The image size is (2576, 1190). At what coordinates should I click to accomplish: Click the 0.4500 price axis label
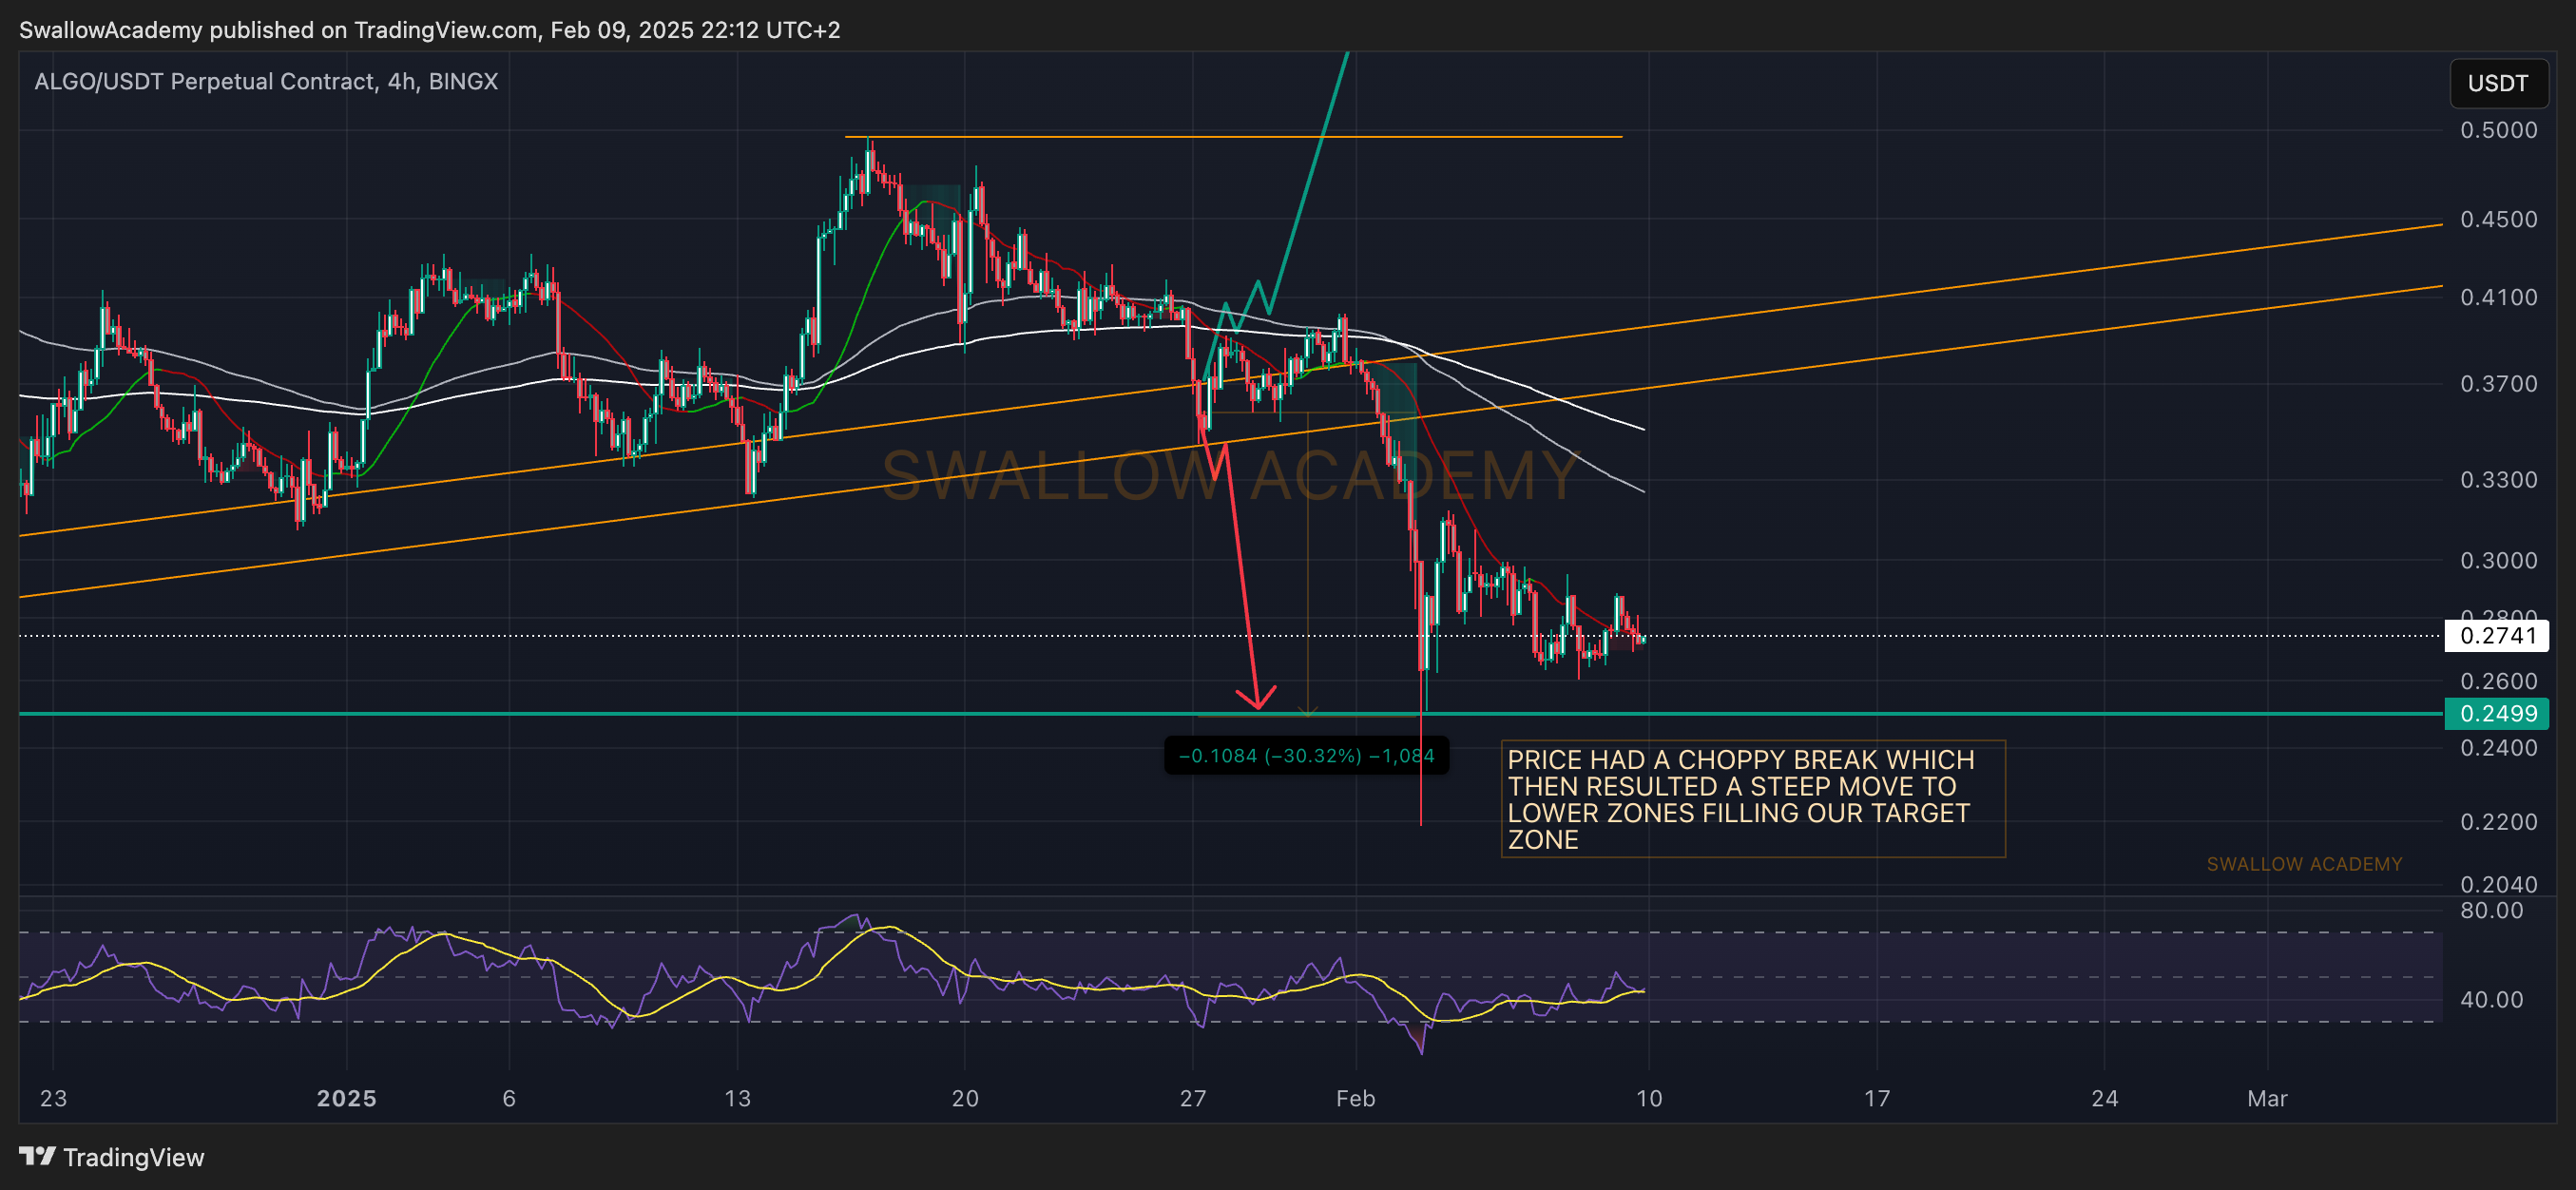[2498, 219]
